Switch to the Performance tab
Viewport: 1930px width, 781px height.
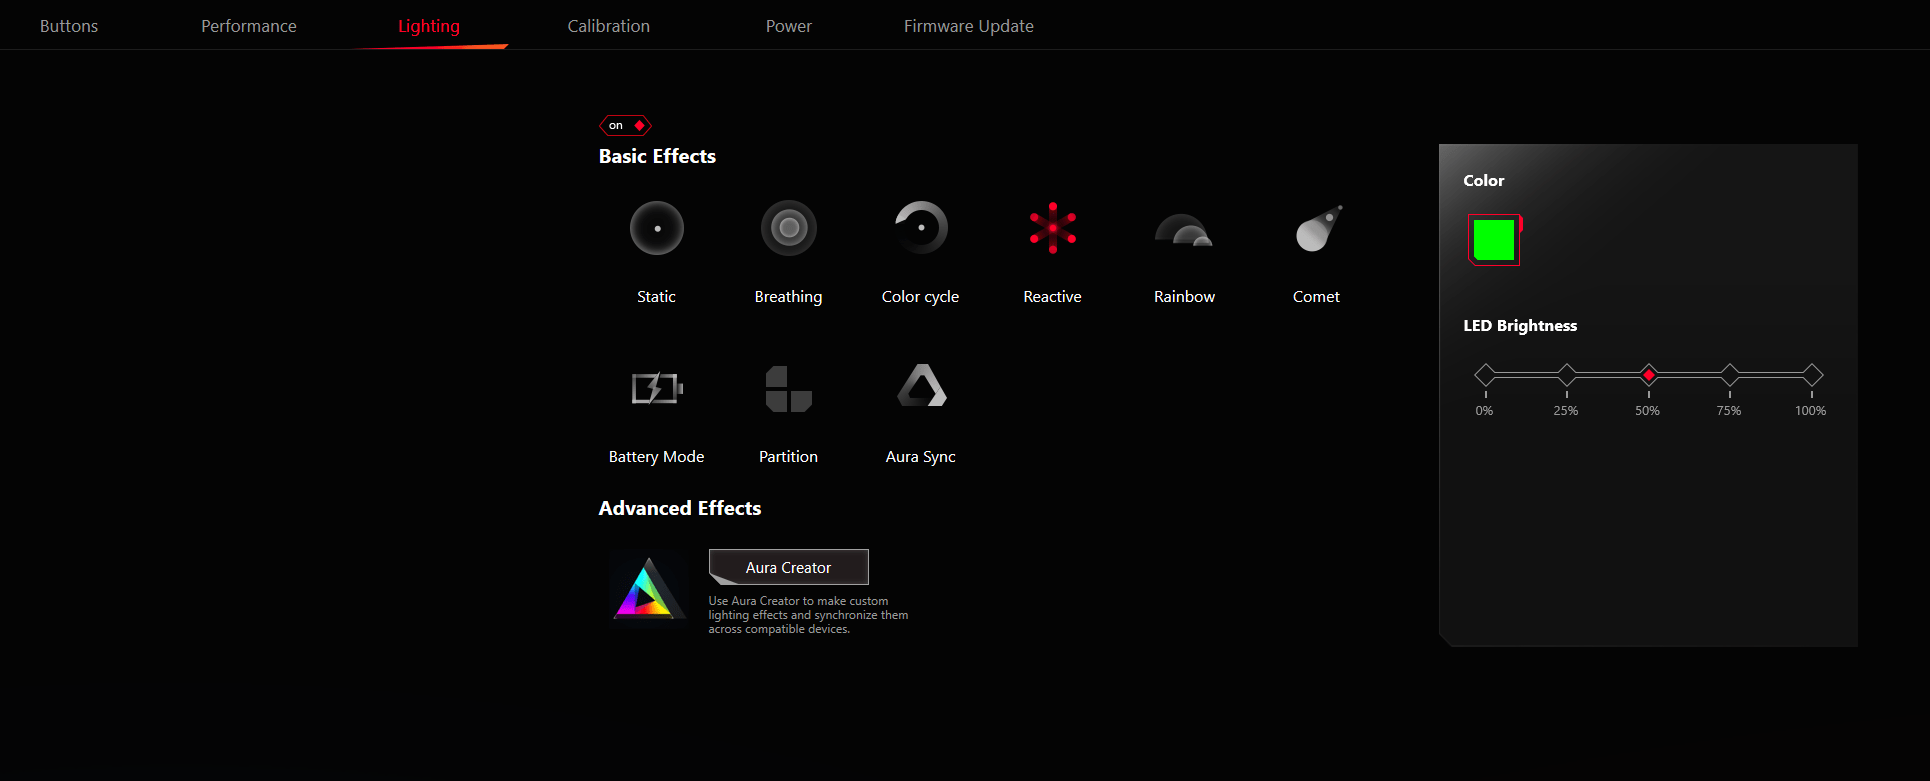[x=249, y=26]
